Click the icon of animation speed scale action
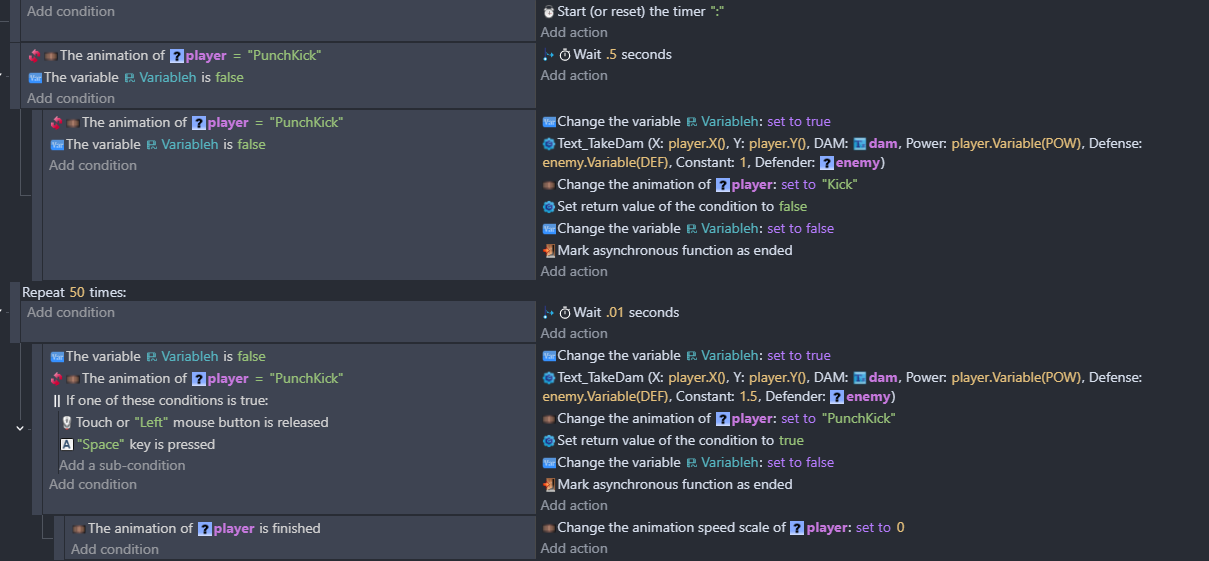Viewport: 1209px width, 561px height. [548, 528]
